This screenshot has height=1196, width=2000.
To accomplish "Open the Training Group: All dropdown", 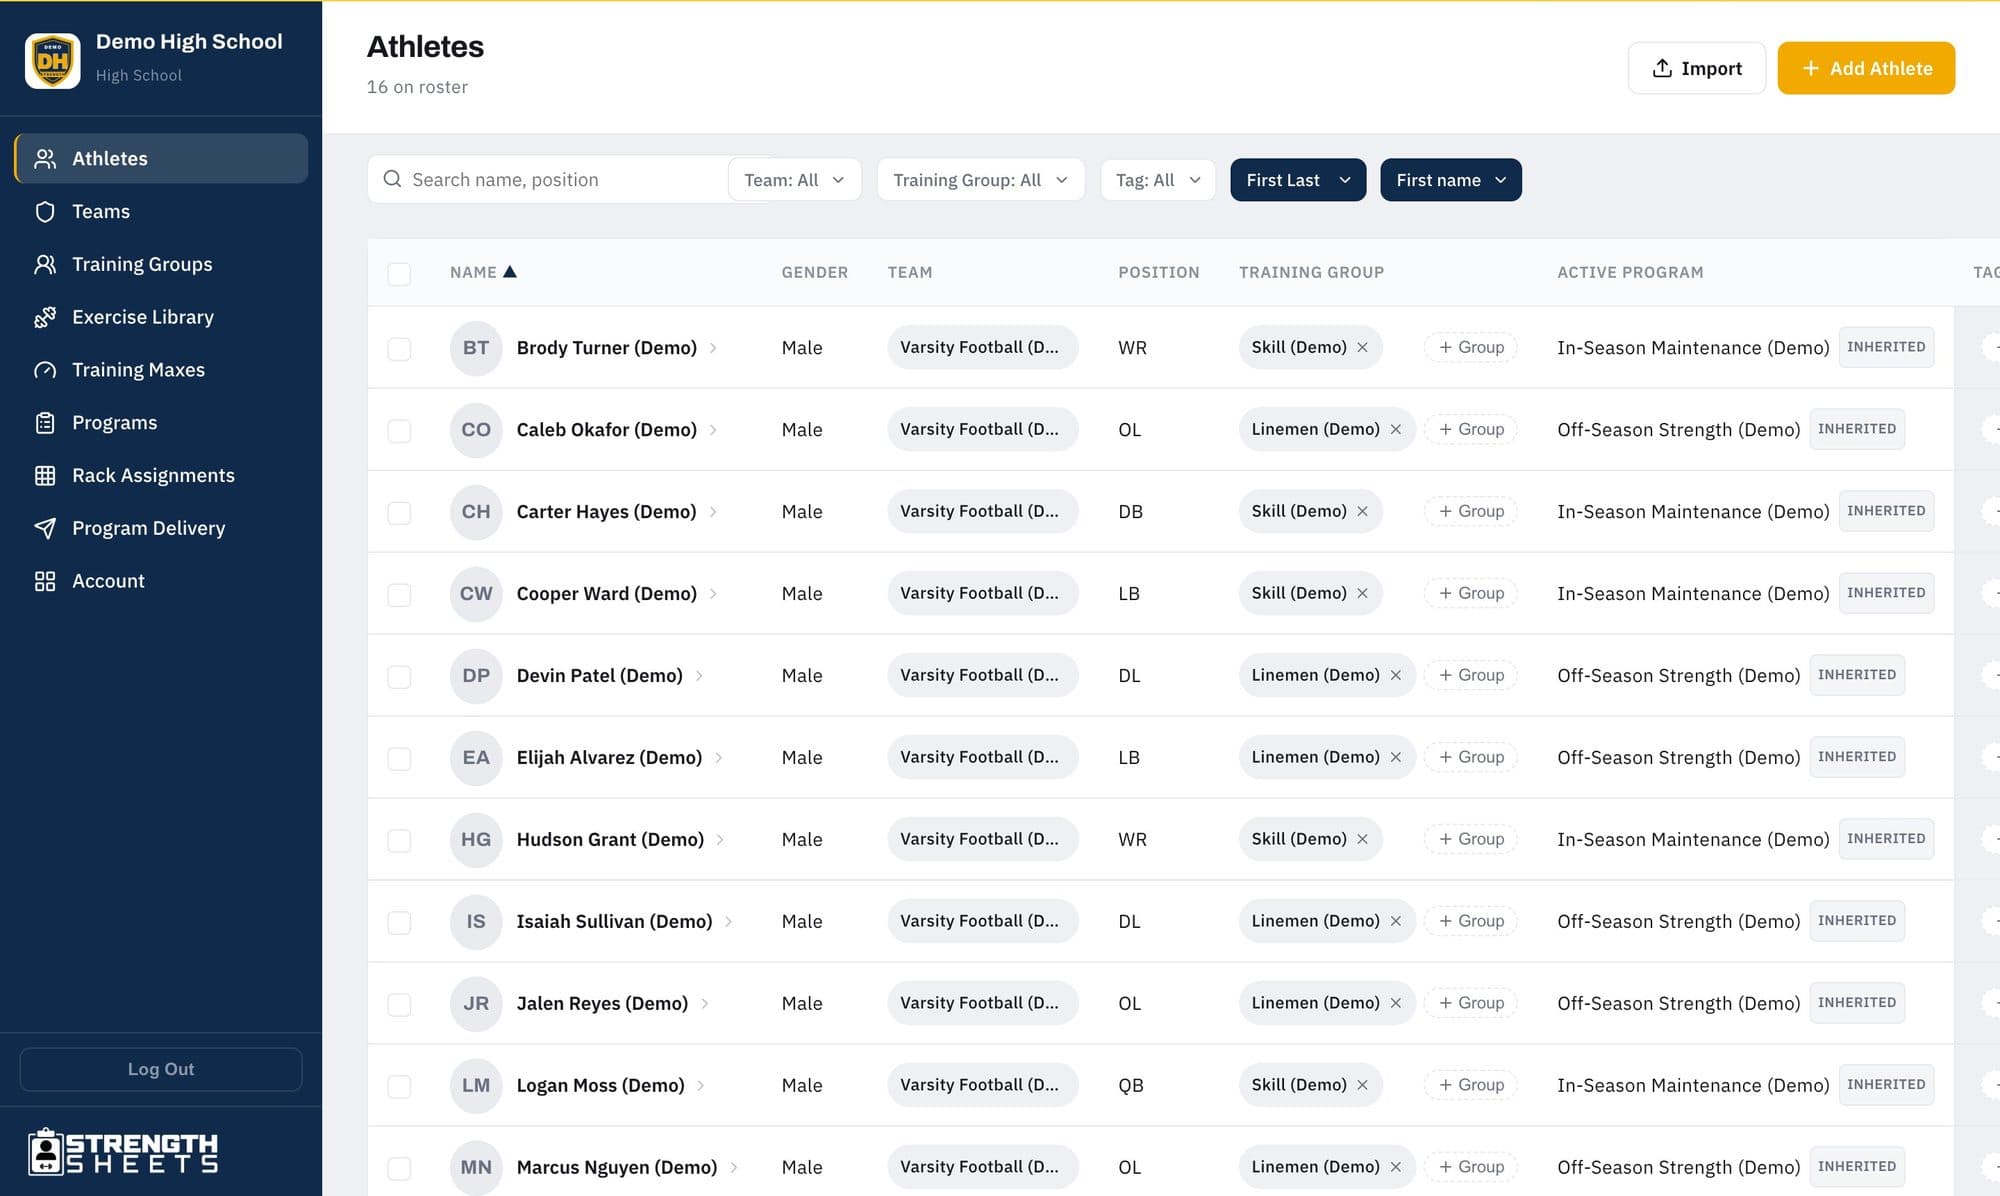I will [981, 180].
